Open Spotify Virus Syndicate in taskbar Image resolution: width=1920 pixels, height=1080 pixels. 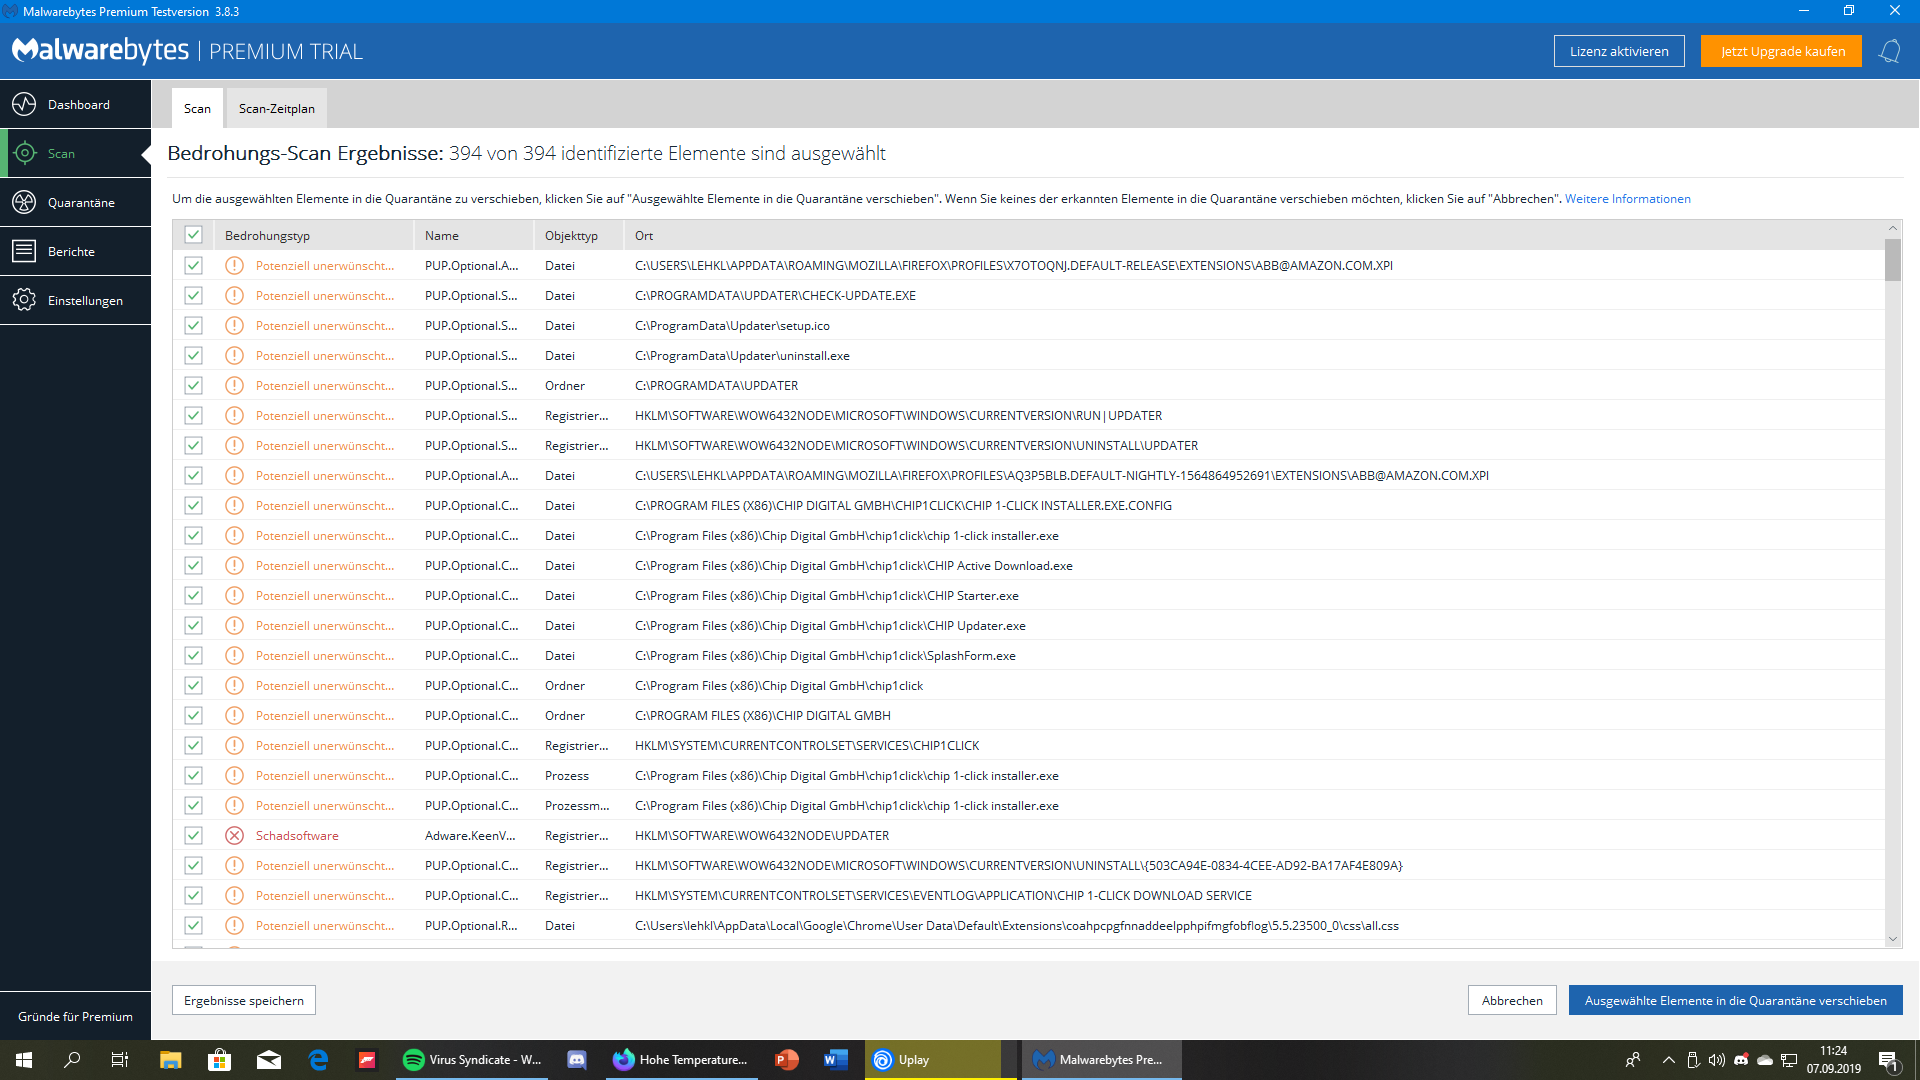pyautogui.click(x=472, y=1060)
